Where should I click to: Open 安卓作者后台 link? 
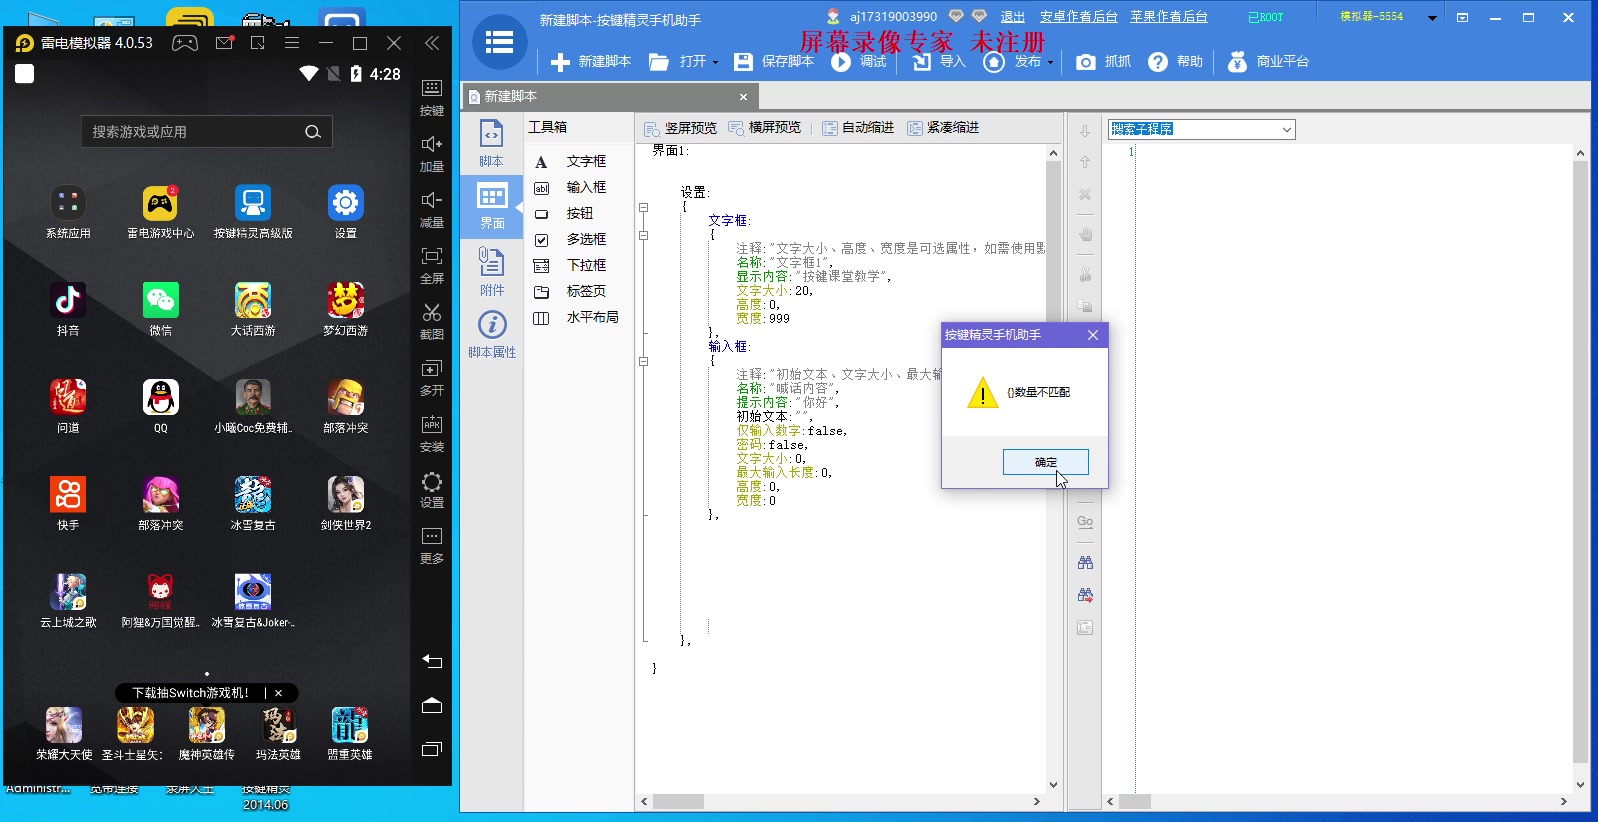click(1079, 17)
